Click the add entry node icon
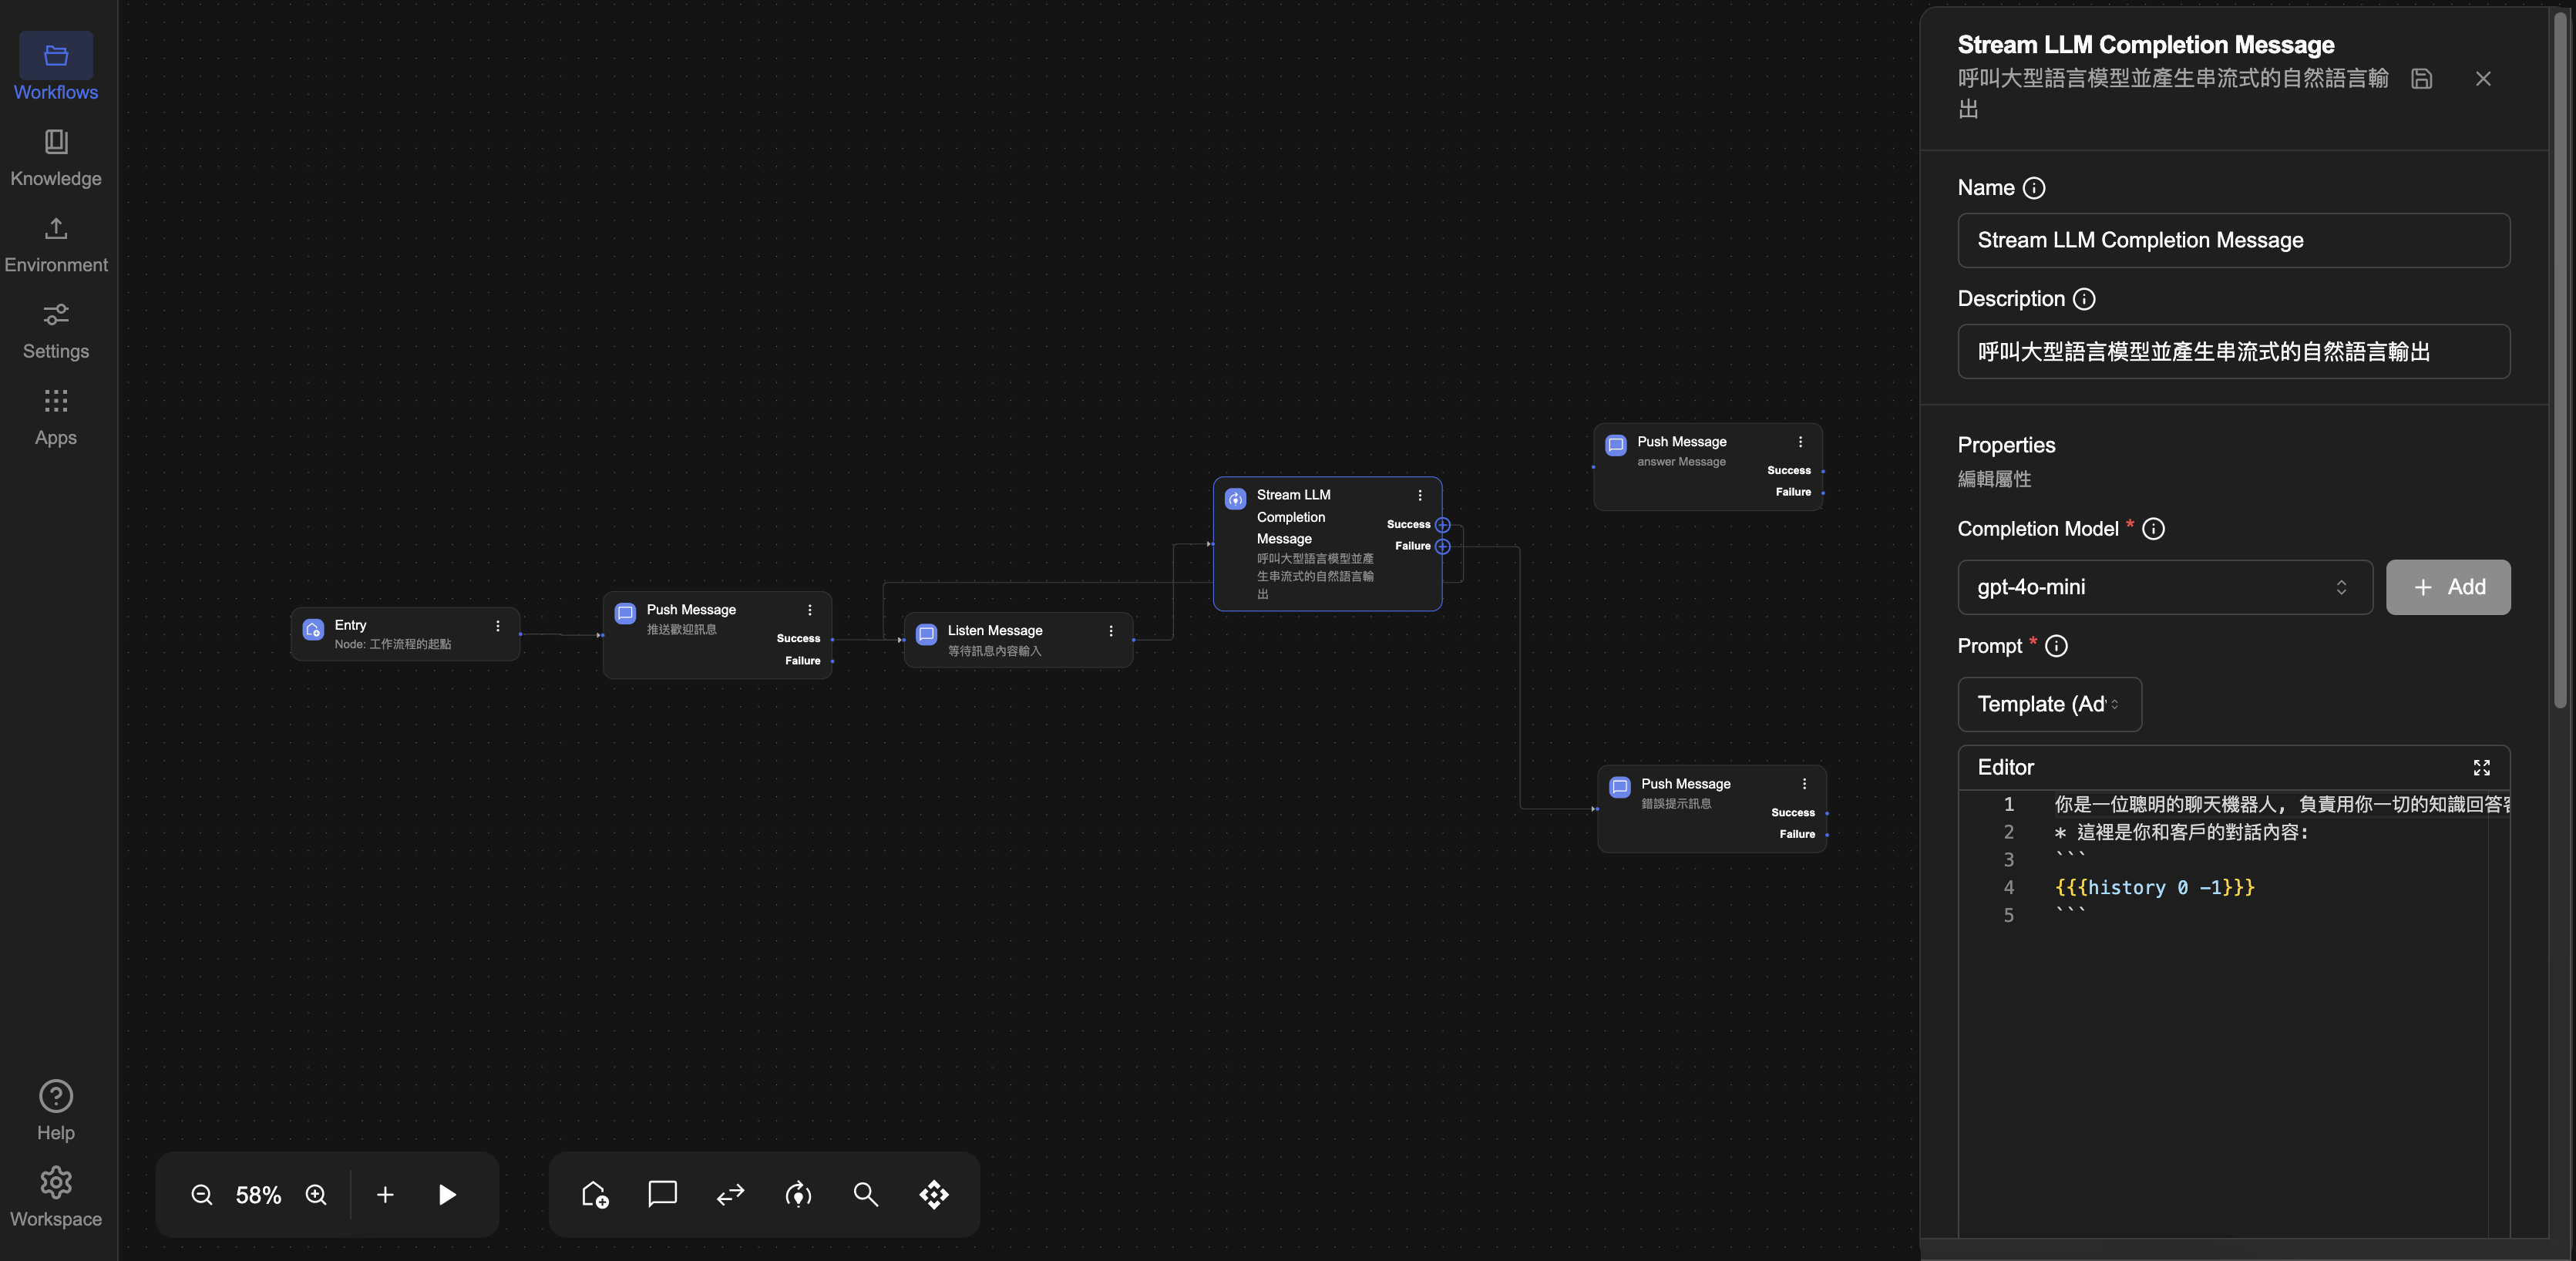Image resolution: width=2576 pixels, height=1261 pixels. [x=595, y=1194]
